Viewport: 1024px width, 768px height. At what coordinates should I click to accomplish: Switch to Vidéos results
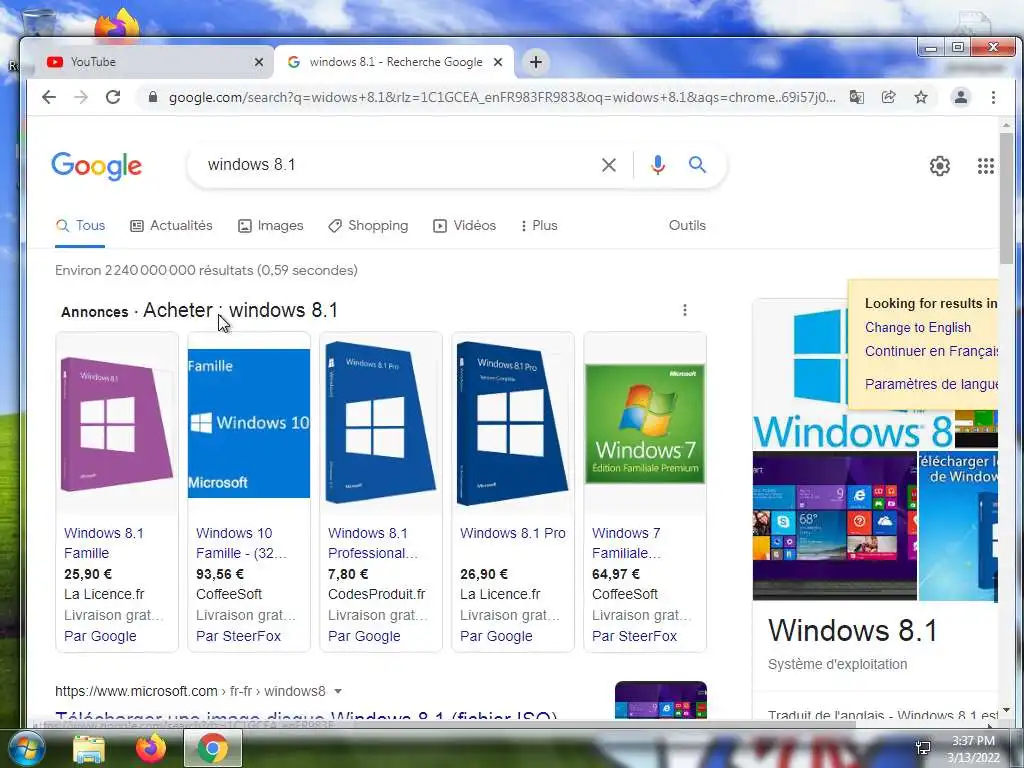465,225
